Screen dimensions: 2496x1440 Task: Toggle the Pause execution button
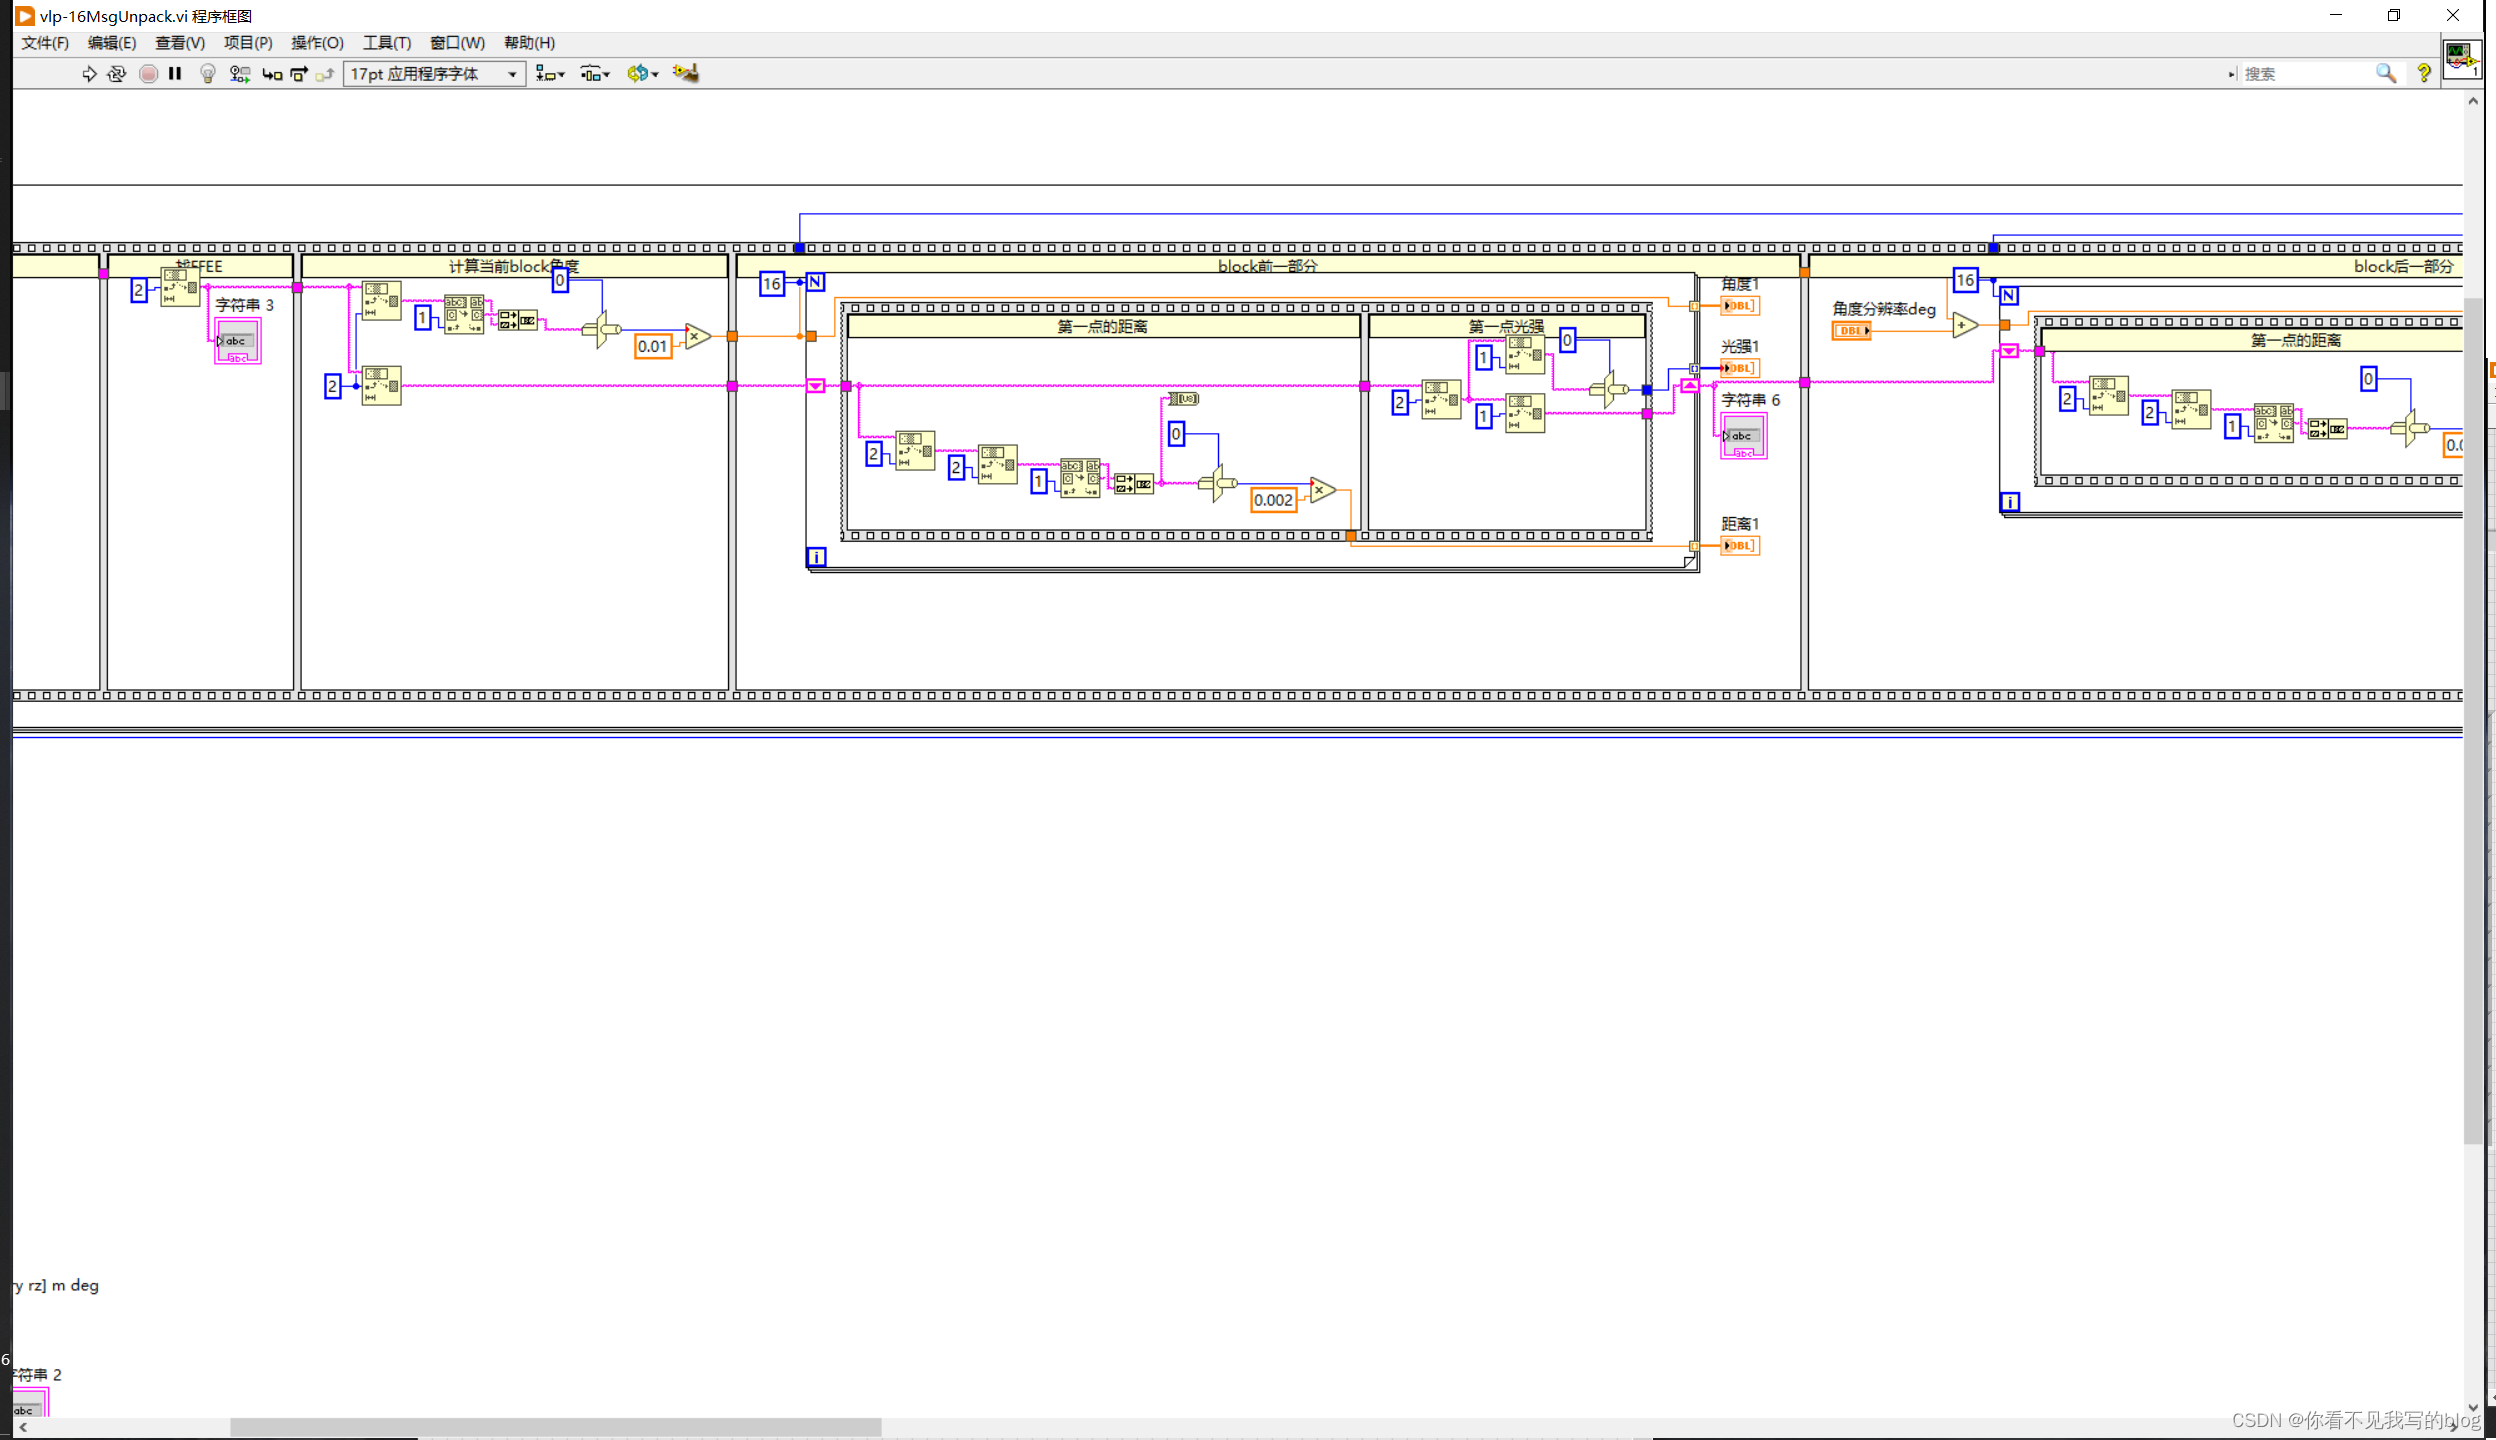(x=175, y=74)
